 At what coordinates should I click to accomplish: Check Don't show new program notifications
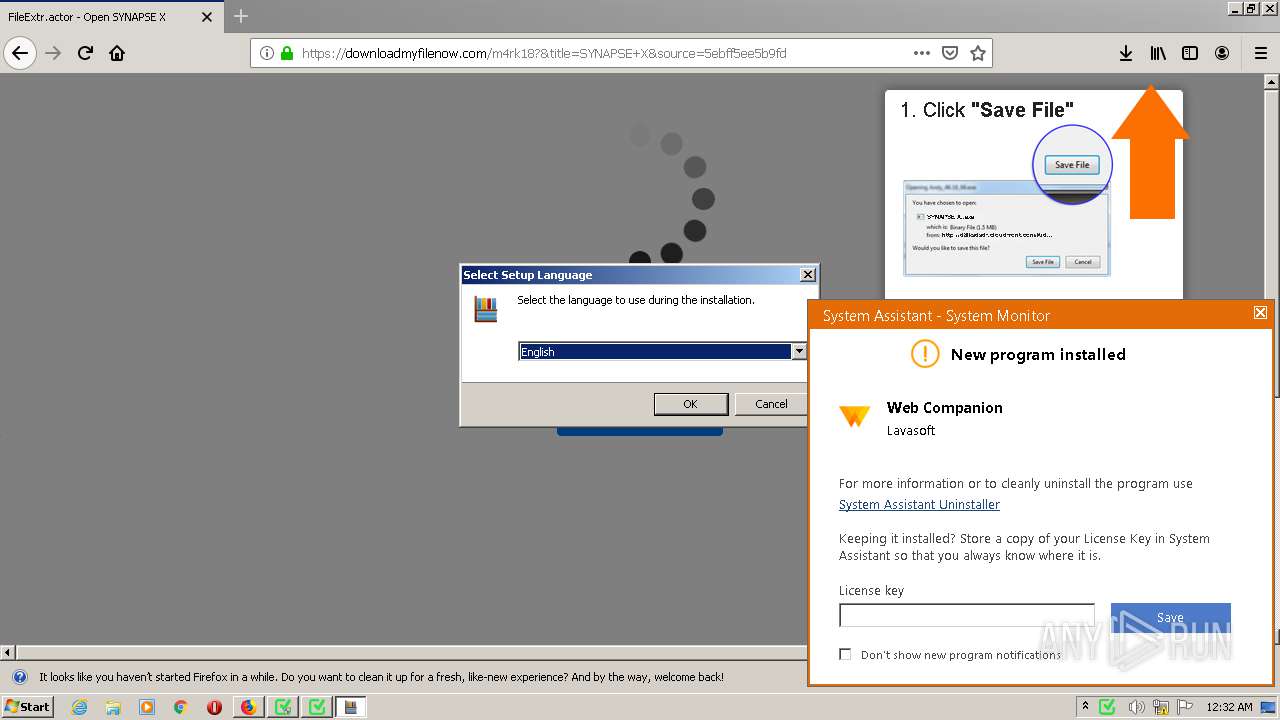tap(845, 654)
